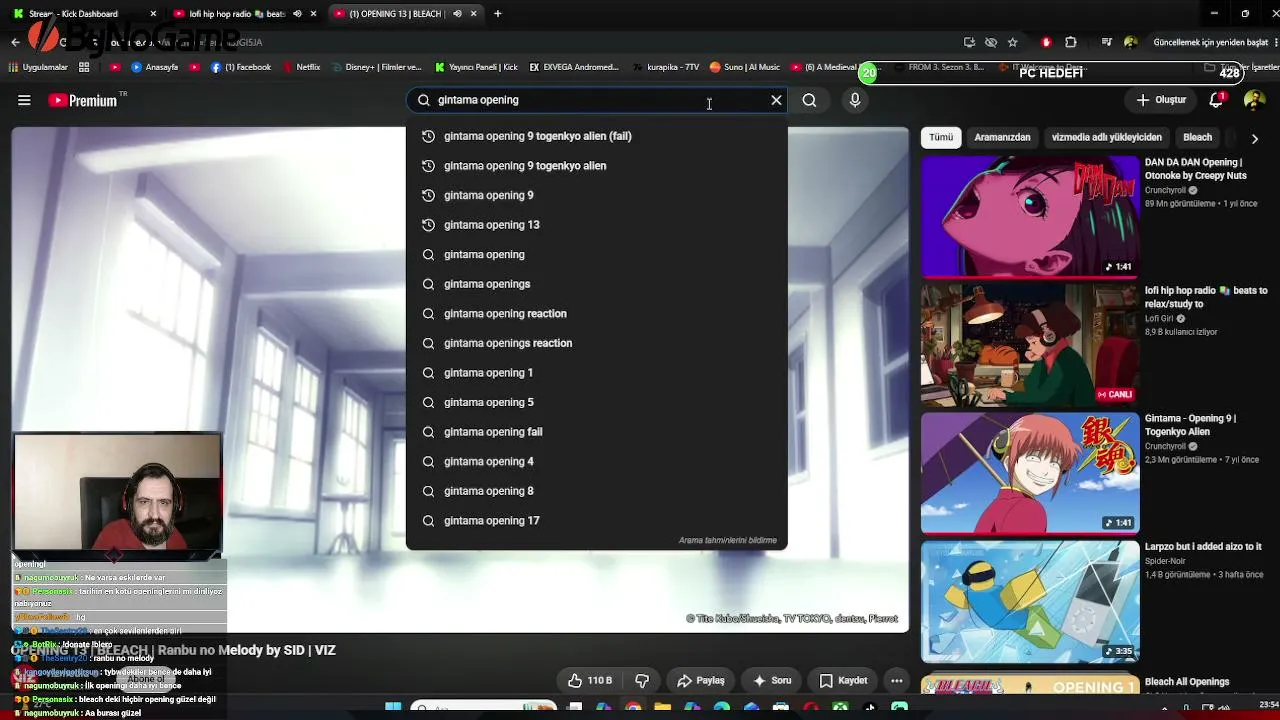Close the Kick Dashboard tab
This screenshot has width=1280, height=720.
153,14
